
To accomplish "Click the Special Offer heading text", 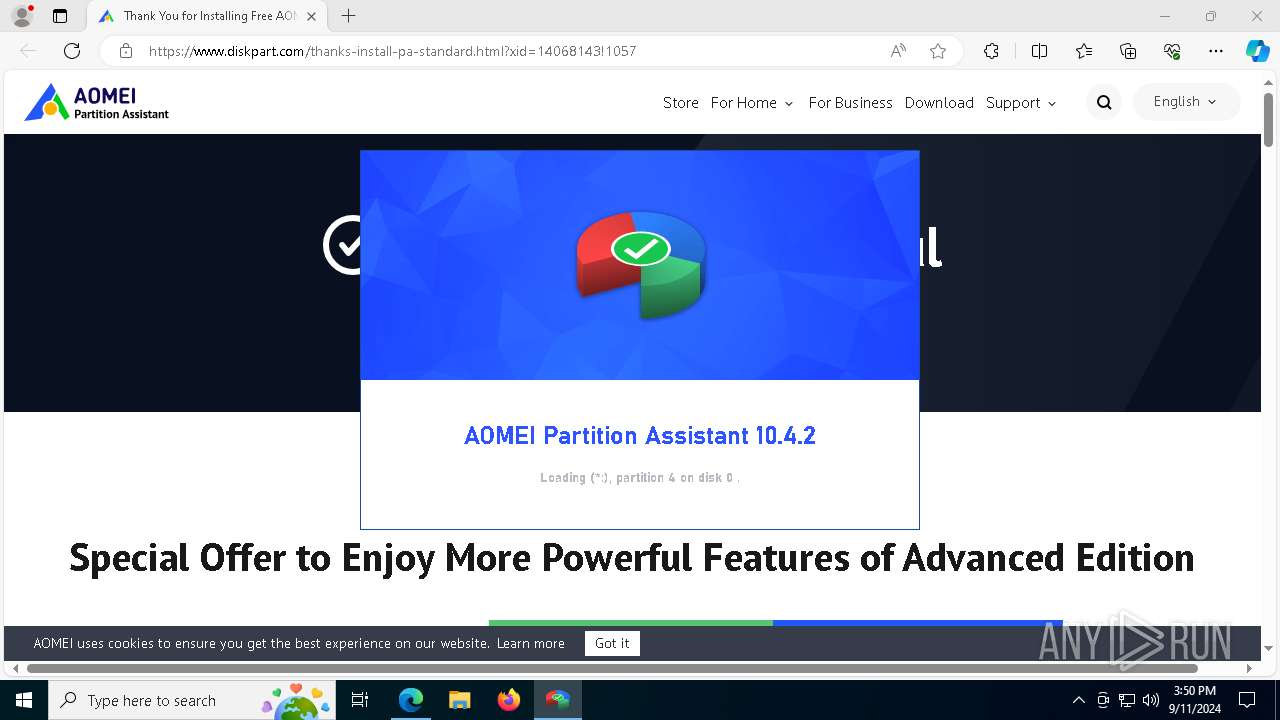I will click(x=632, y=557).
